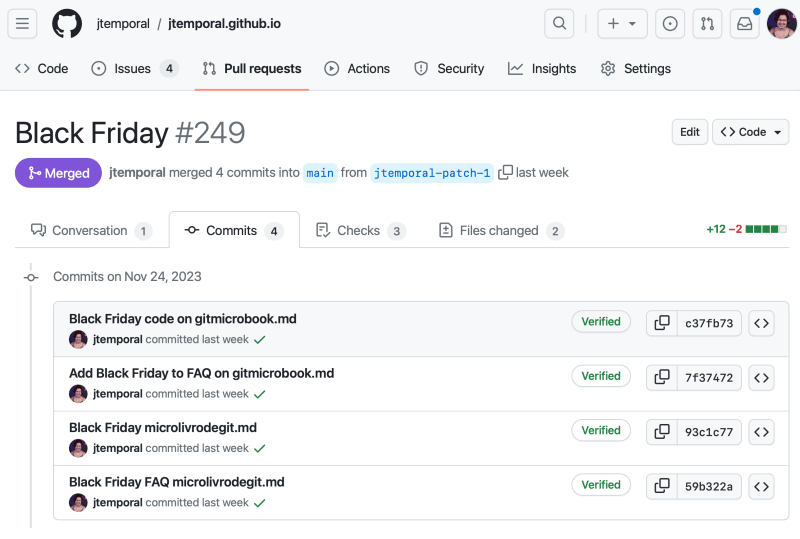Switch to the Conversation tab
The height and width of the screenshot is (539, 800).
click(91, 231)
